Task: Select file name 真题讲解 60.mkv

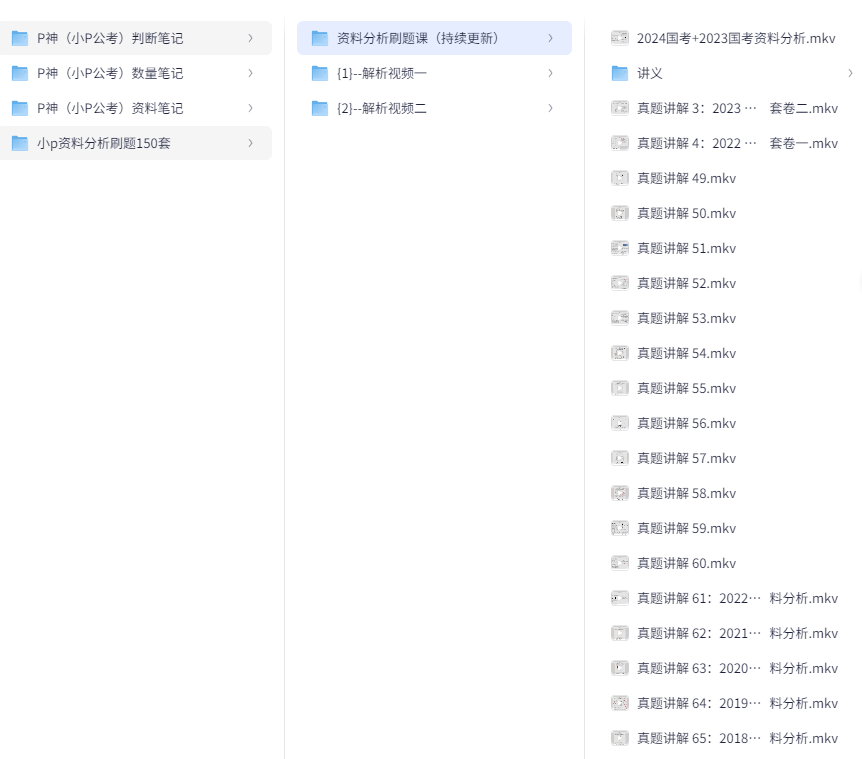Action: coord(687,563)
